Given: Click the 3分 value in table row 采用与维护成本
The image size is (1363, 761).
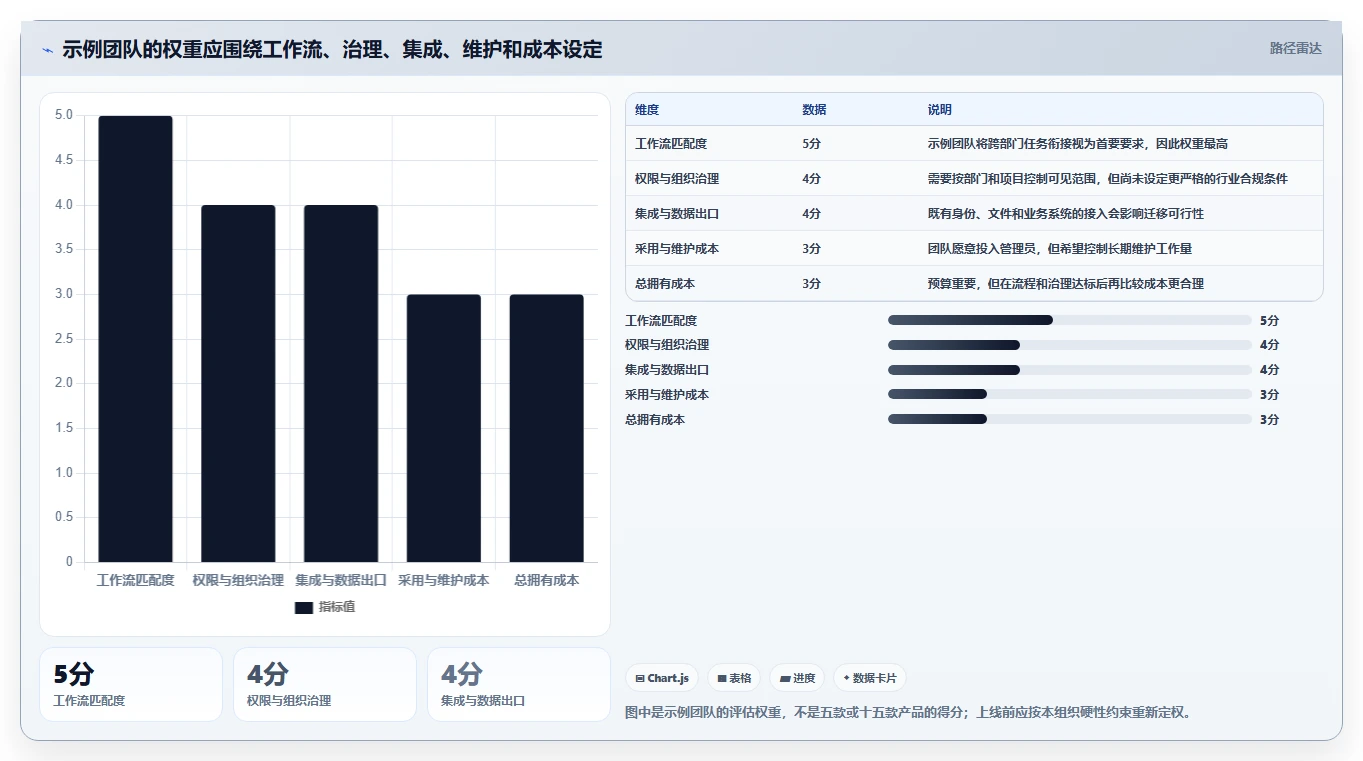Looking at the screenshot, I should coord(812,249).
